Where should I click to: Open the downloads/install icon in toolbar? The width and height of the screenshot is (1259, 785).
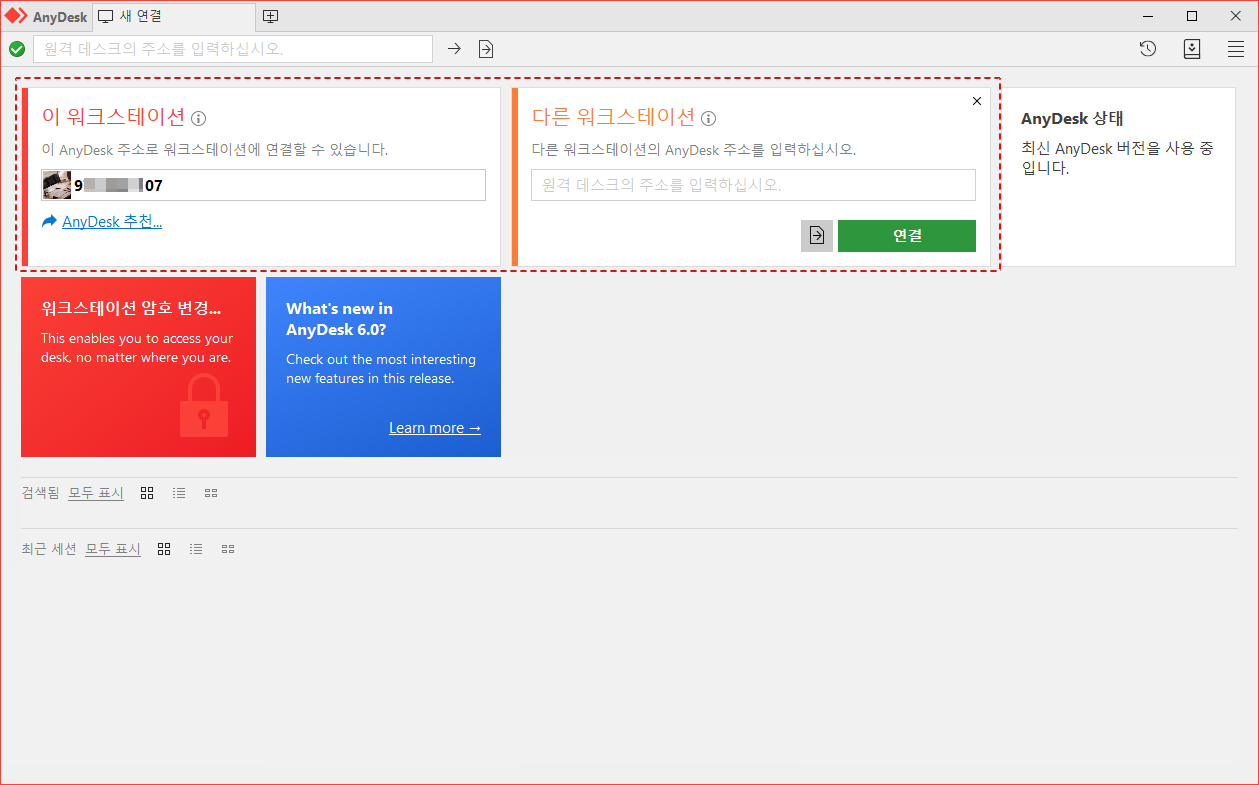[1192, 49]
